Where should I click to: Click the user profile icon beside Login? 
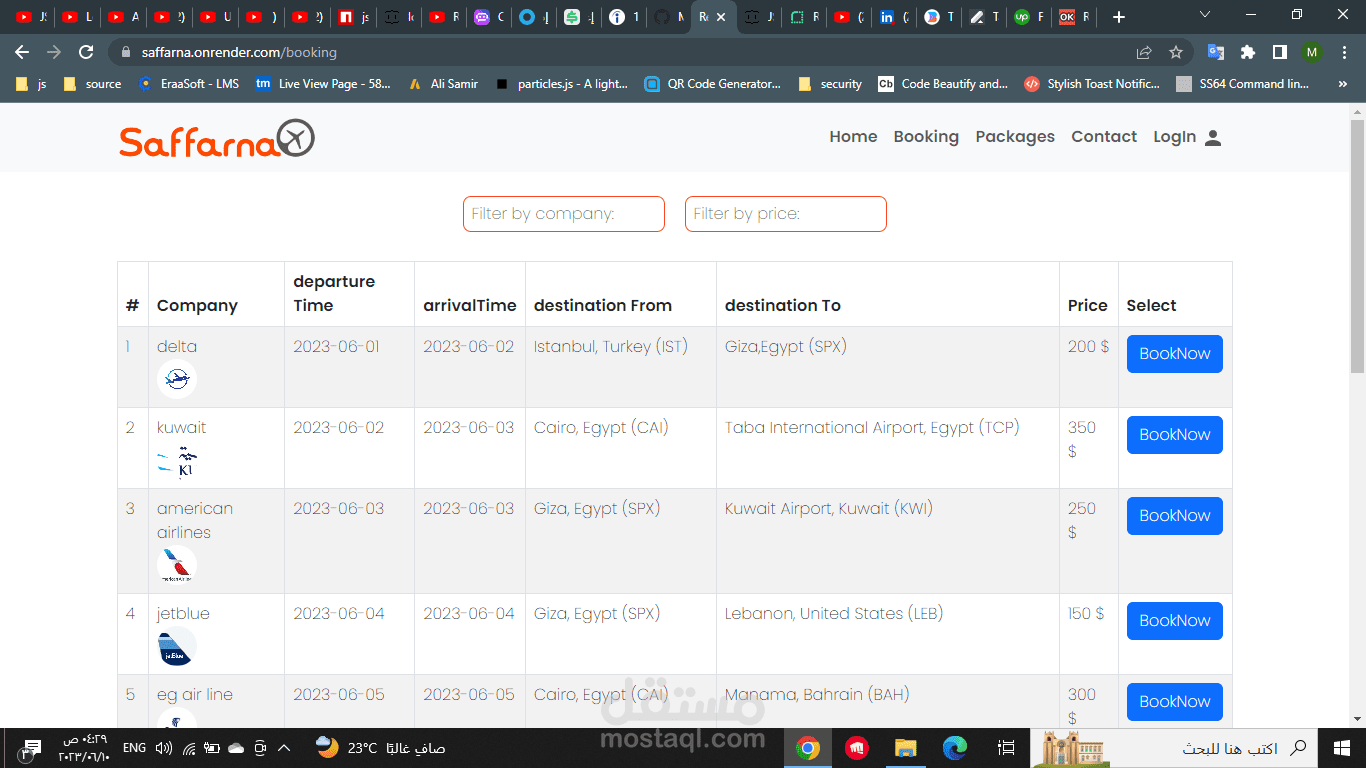pos(1213,138)
